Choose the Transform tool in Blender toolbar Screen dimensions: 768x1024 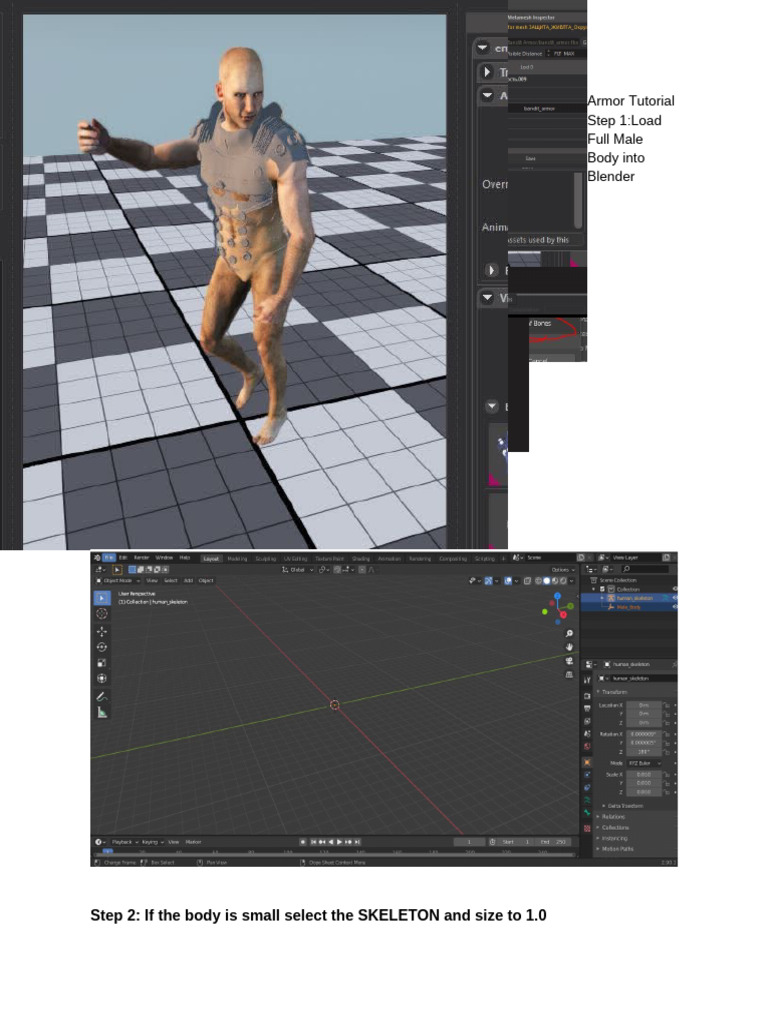pos(102,679)
